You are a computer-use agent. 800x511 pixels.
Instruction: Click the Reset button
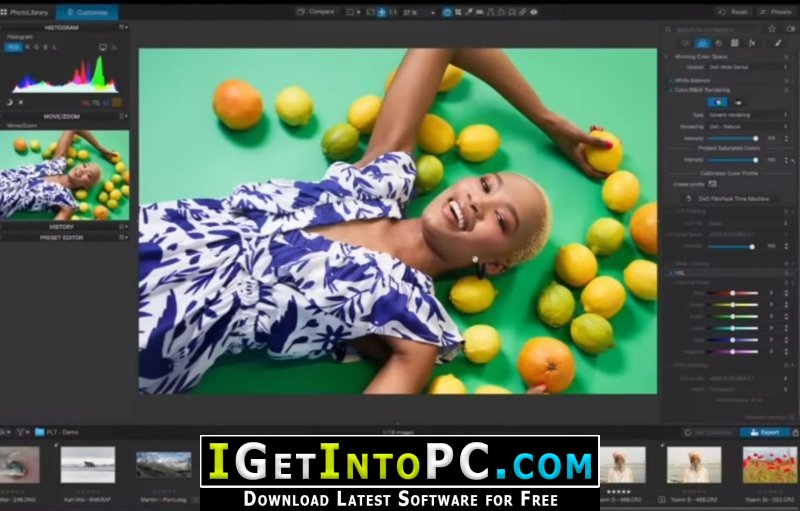click(x=734, y=12)
